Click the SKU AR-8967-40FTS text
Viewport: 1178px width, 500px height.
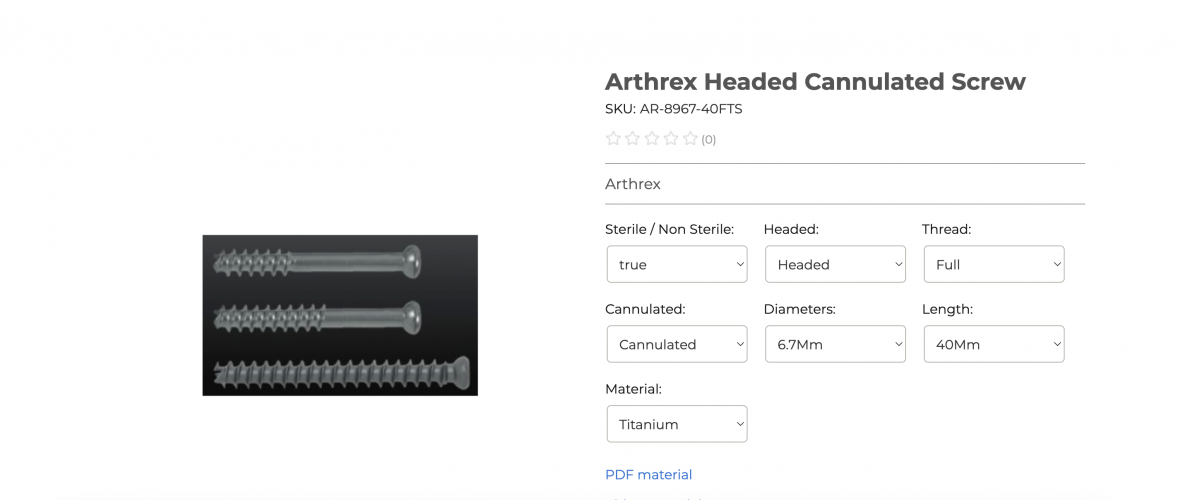click(x=673, y=109)
